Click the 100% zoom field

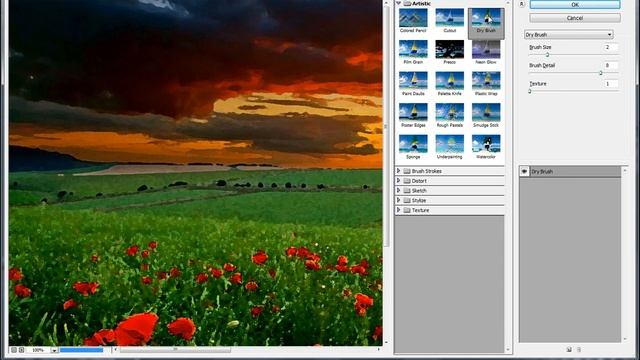click(38, 350)
